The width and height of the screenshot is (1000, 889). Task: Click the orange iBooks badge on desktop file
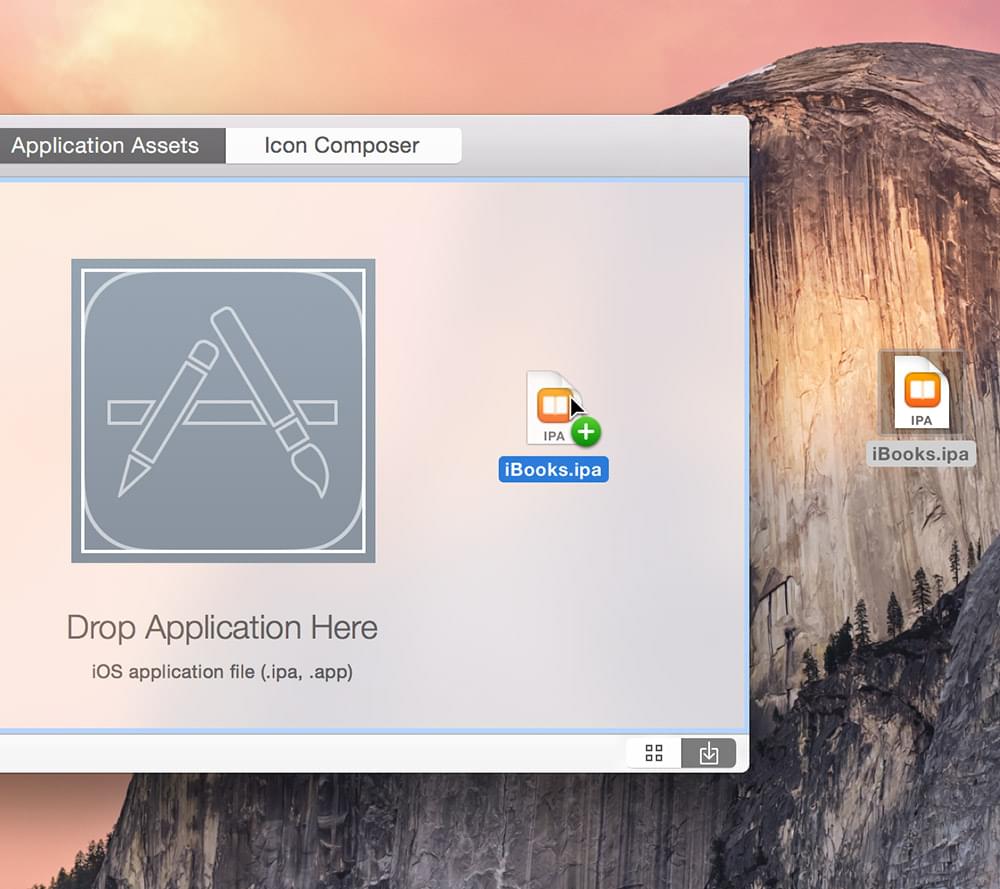point(921,388)
